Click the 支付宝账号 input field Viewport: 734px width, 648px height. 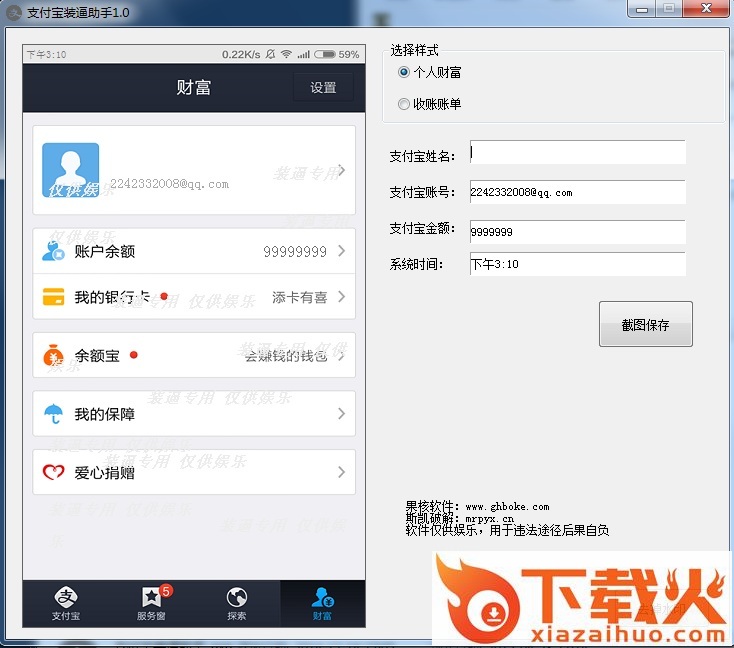pyautogui.click(x=578, y=192)
